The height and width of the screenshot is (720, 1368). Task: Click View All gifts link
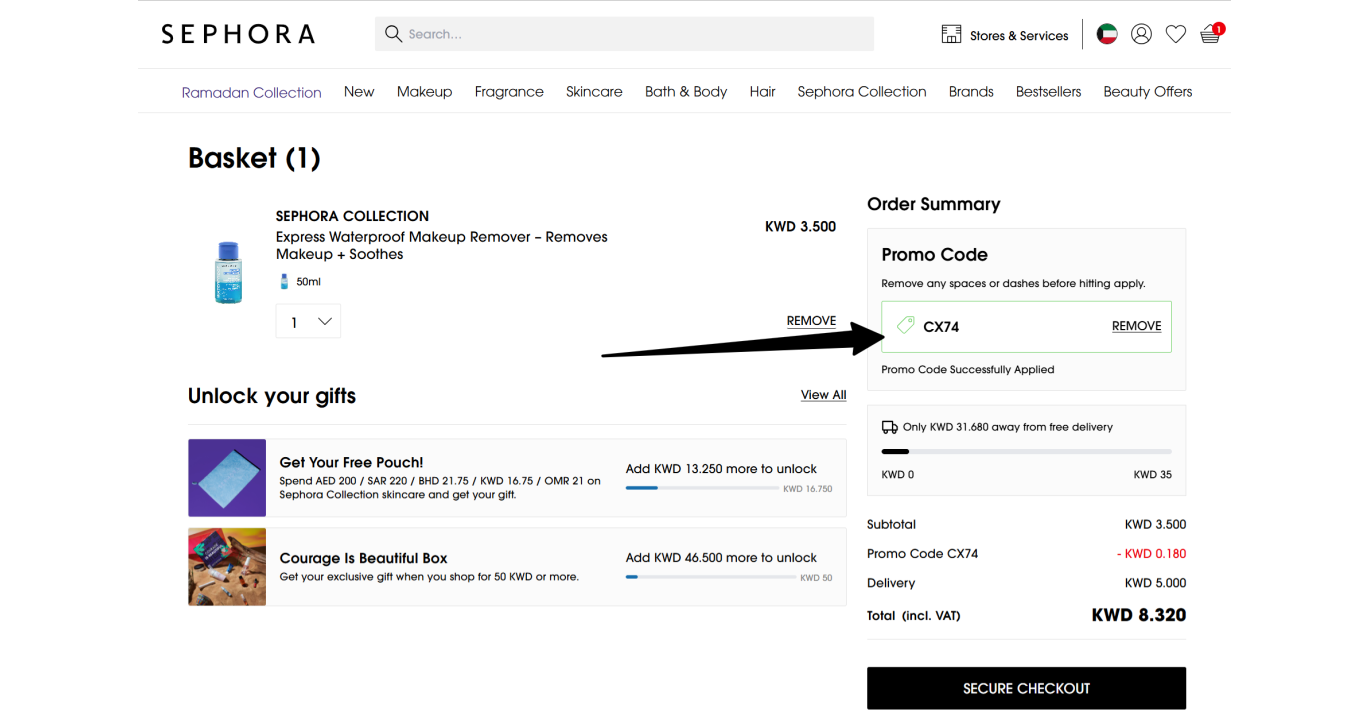point(824,395)
